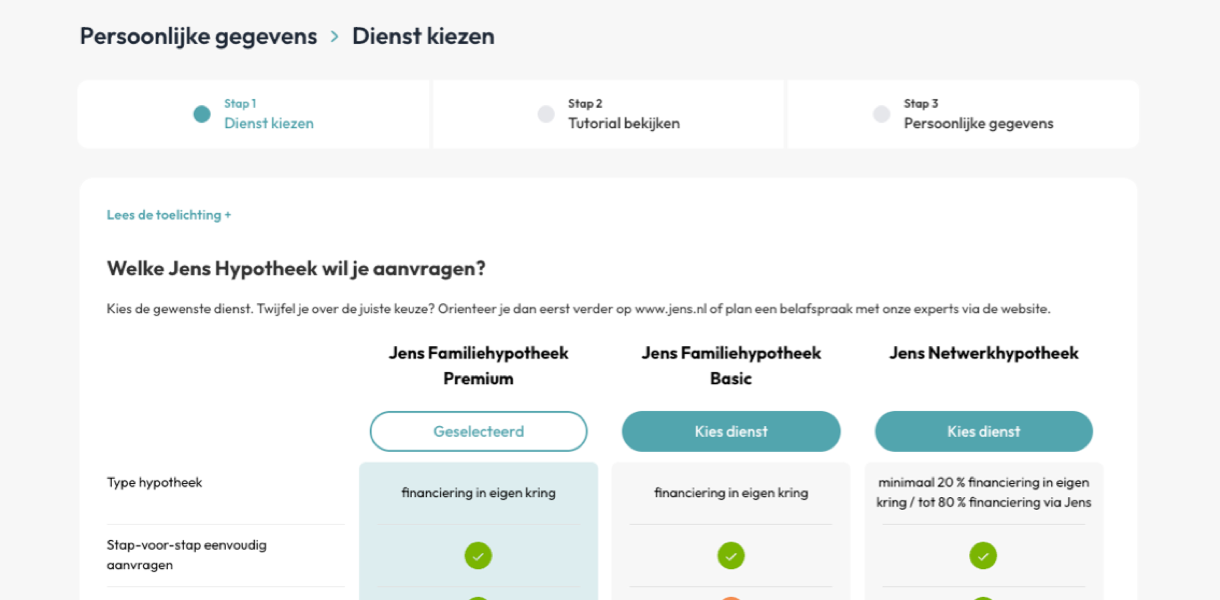Choose Kies dienst for Jens Netwerkhypotheek

click(983, 431)
